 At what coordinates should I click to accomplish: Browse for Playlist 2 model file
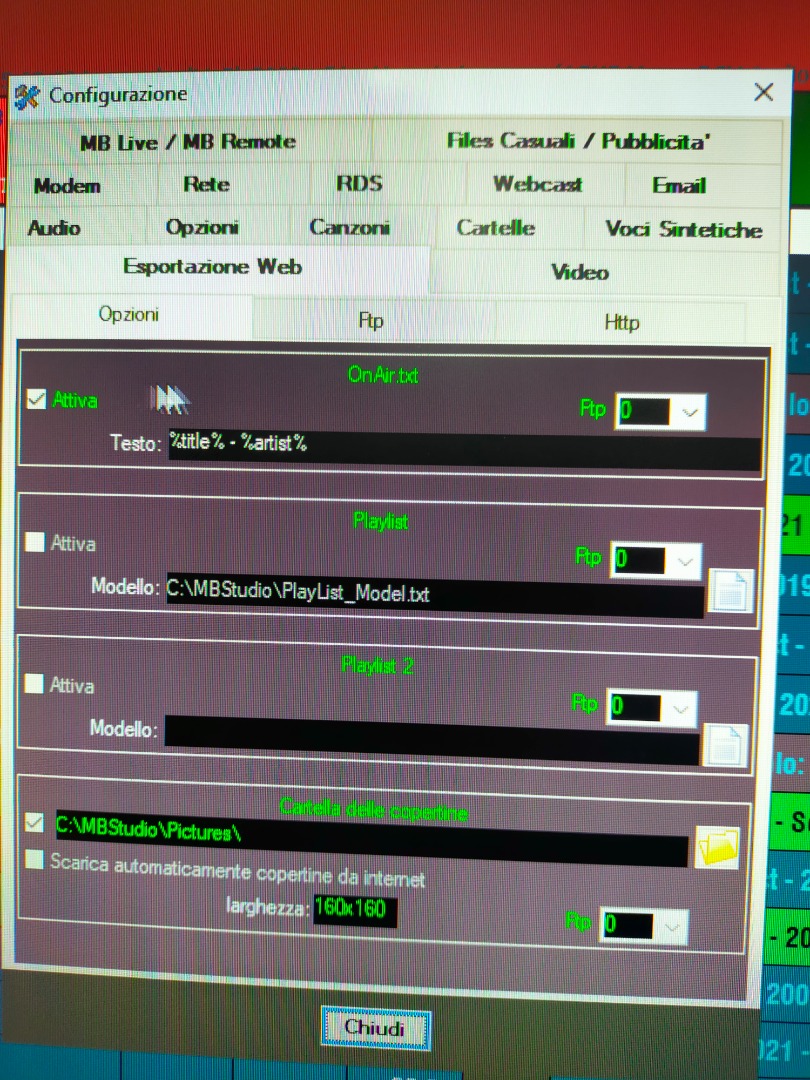(724, 744)
